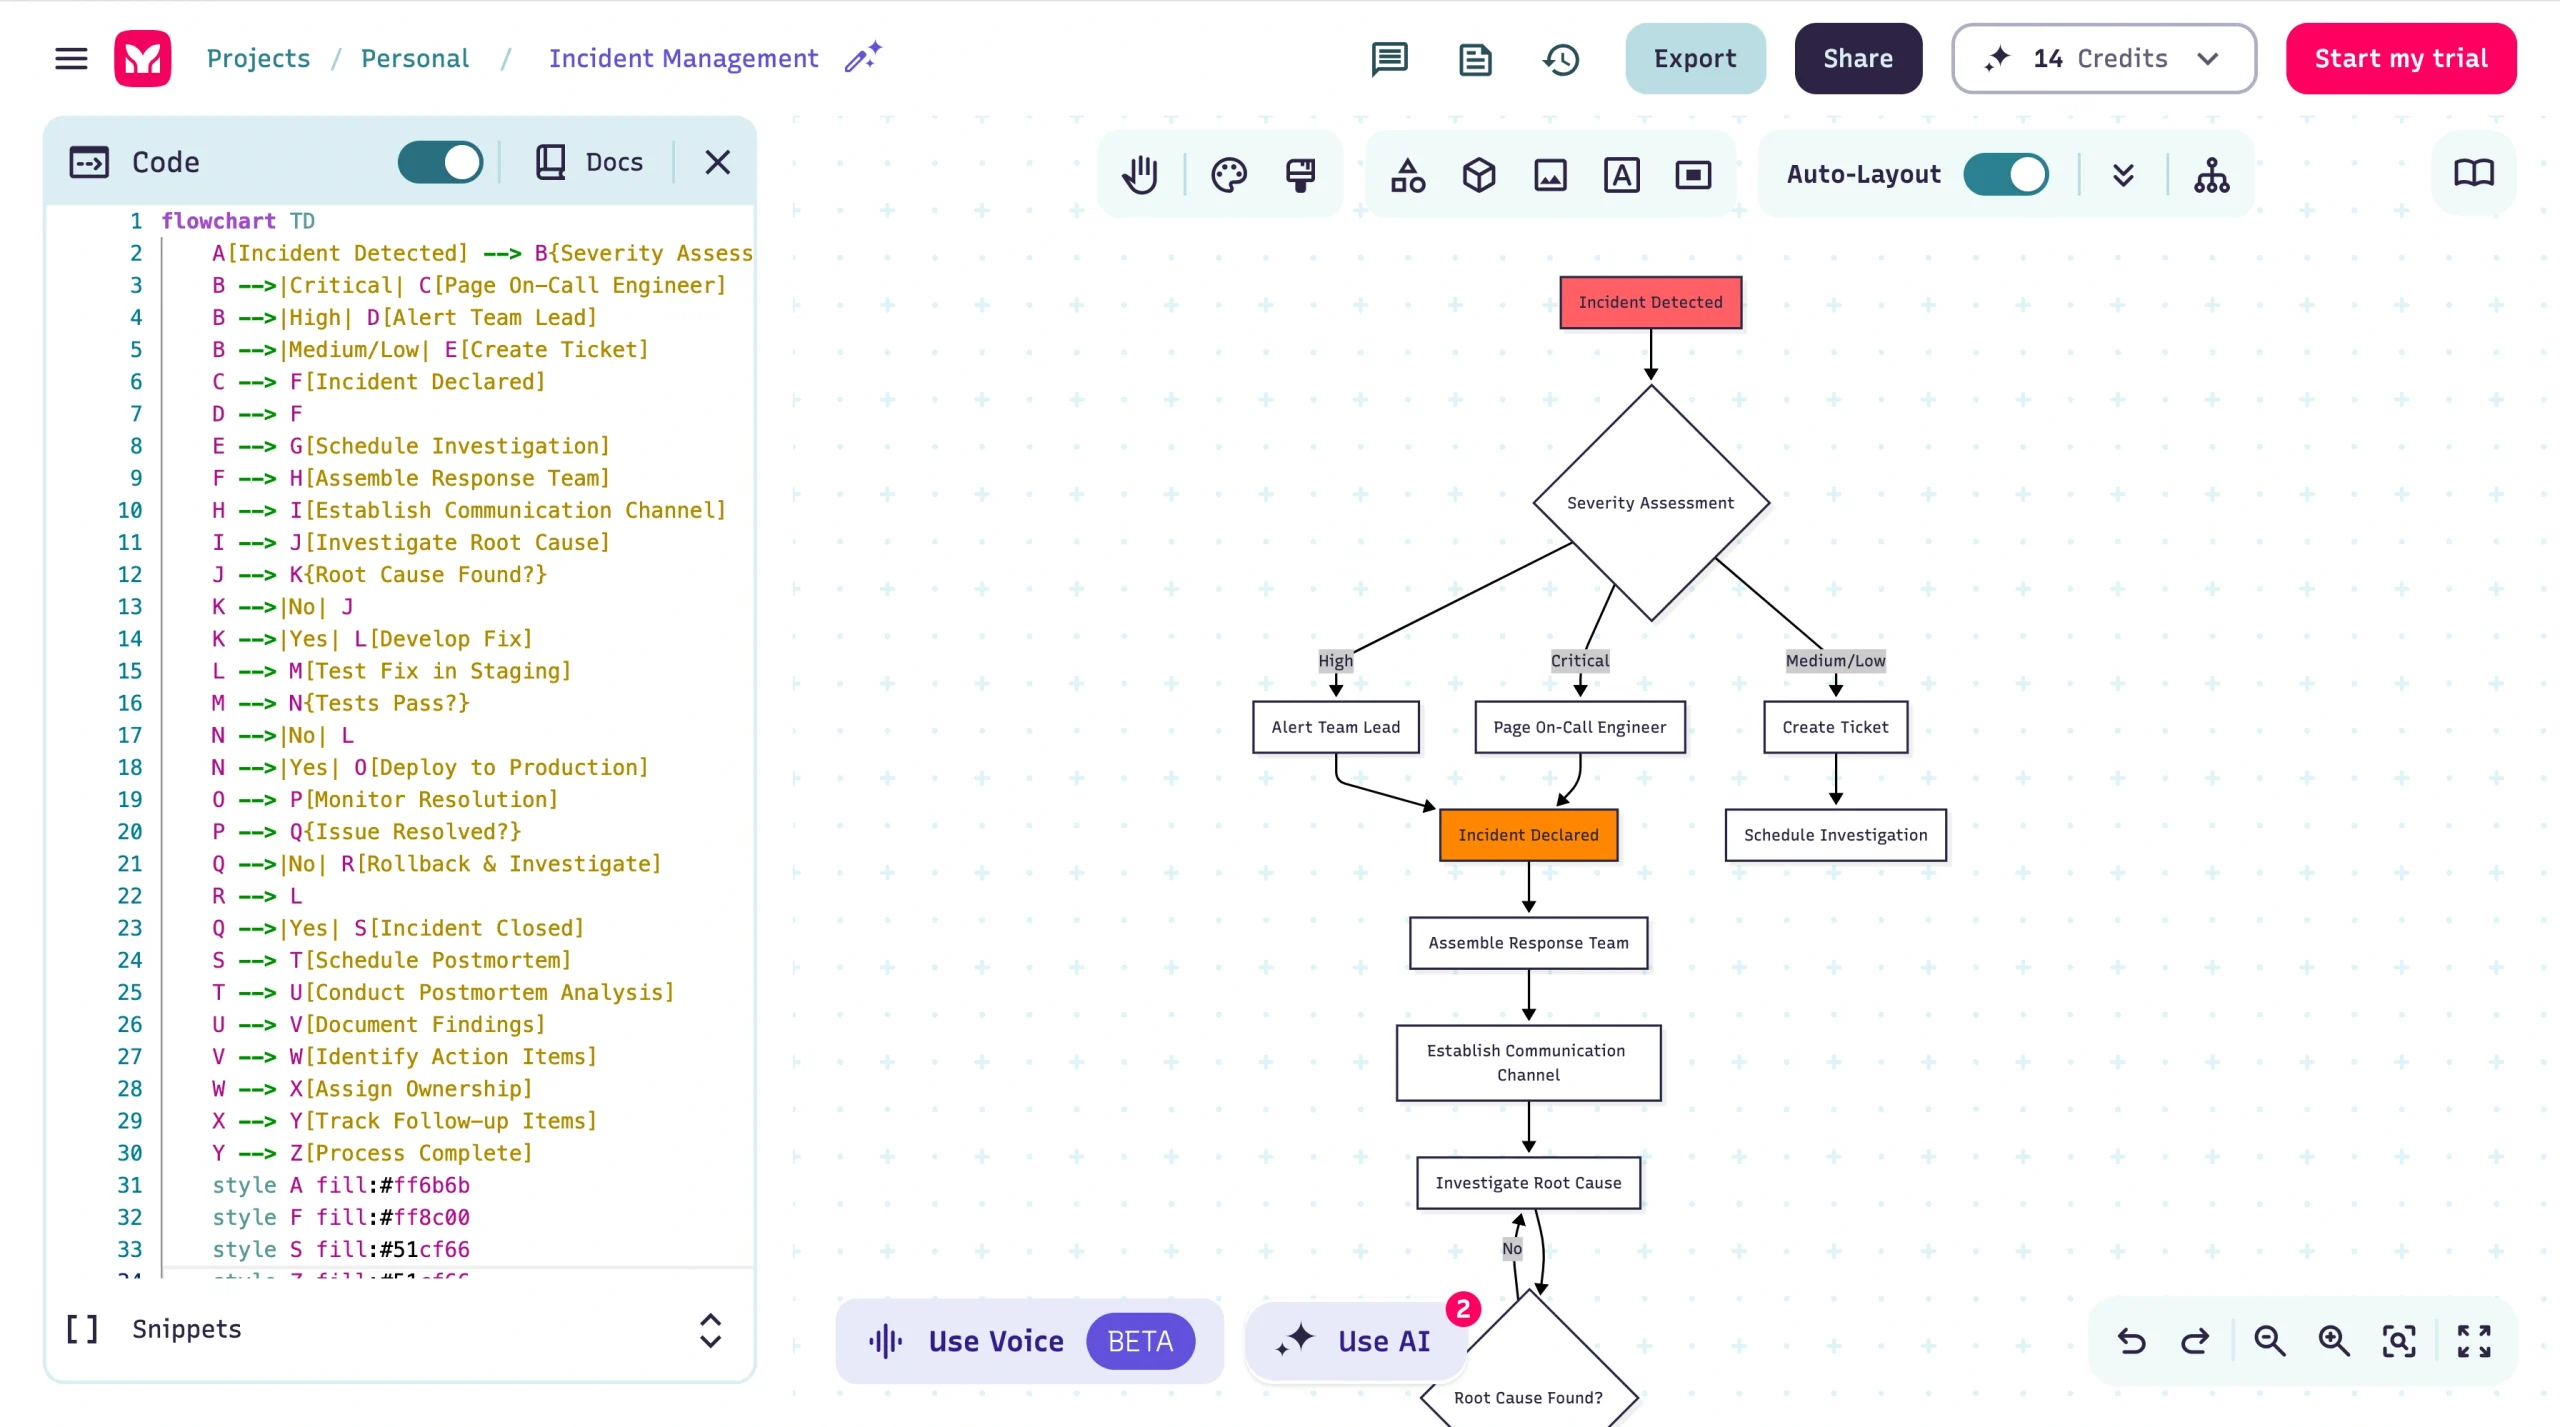
Task: Add a text element with the text tool
Action: [1621, 175]
